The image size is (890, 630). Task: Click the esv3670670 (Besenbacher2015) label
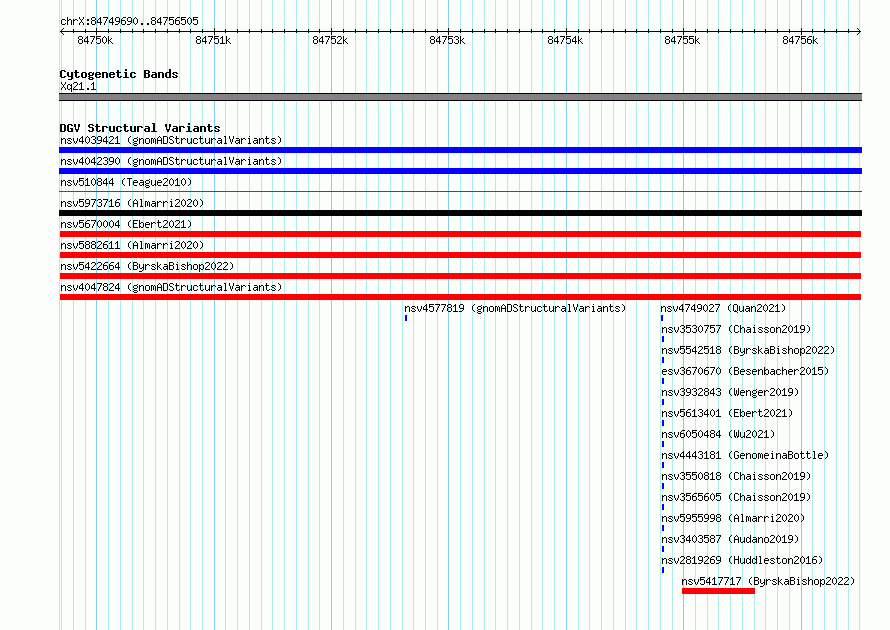pos(745,371)
